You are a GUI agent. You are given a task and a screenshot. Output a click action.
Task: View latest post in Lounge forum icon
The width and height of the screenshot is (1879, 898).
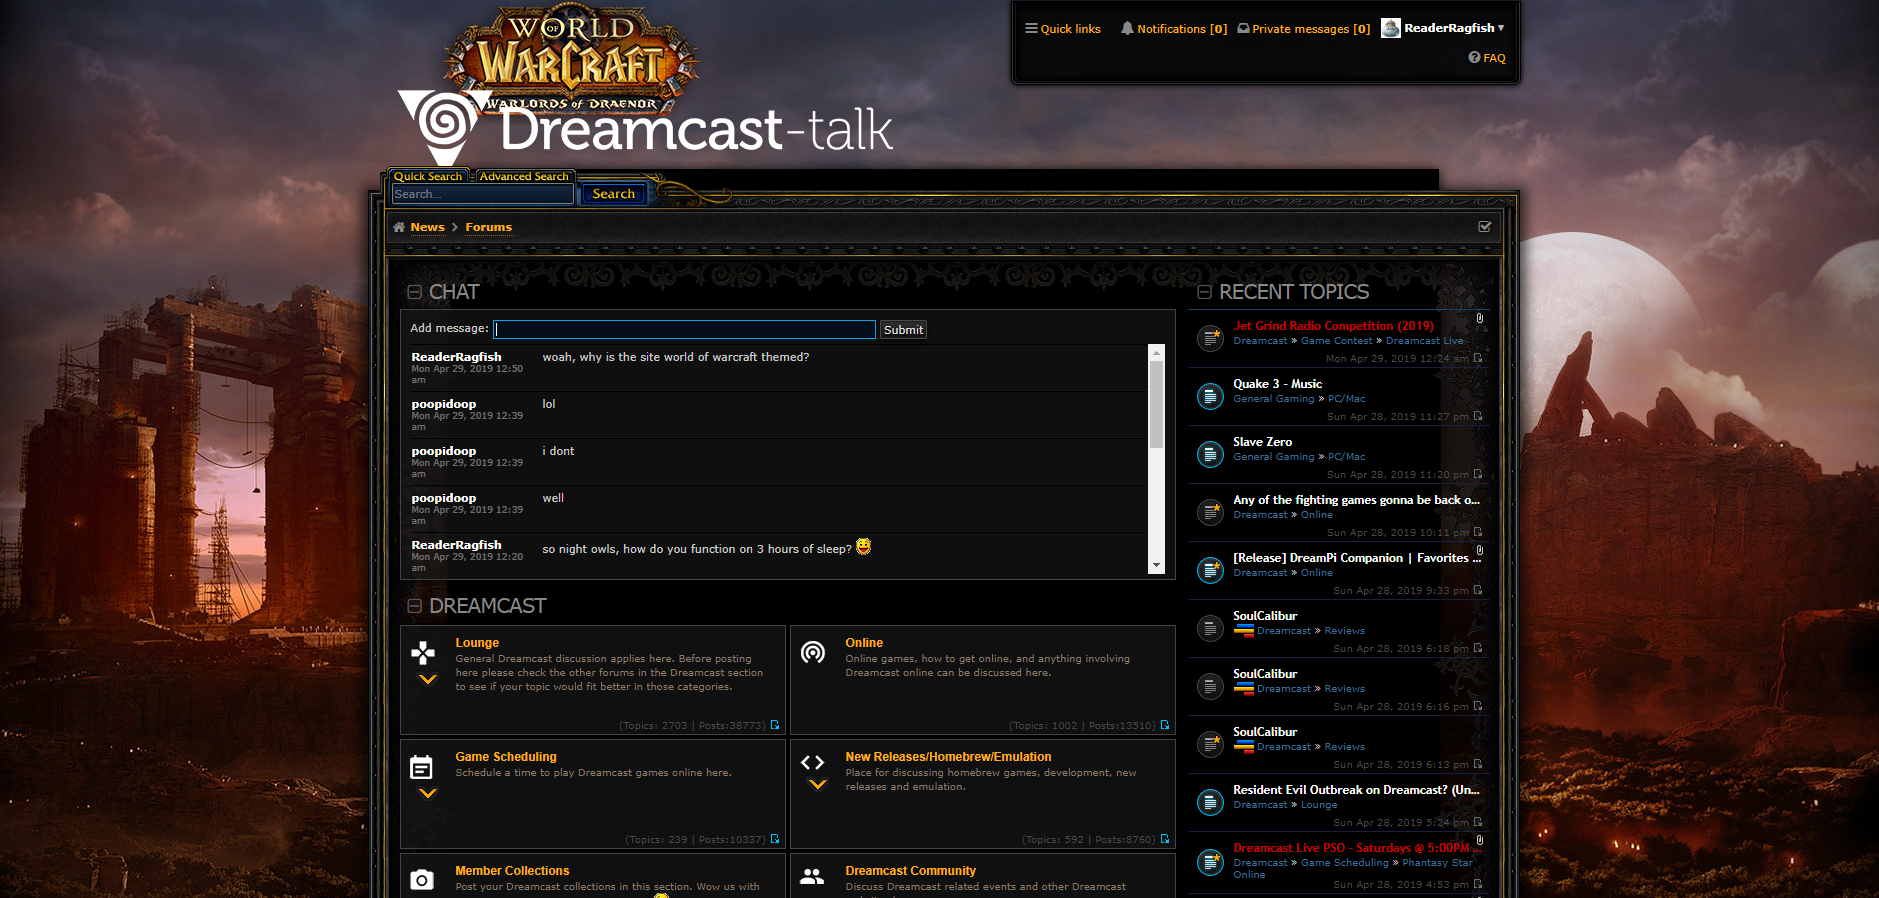[x=775, y=725]
